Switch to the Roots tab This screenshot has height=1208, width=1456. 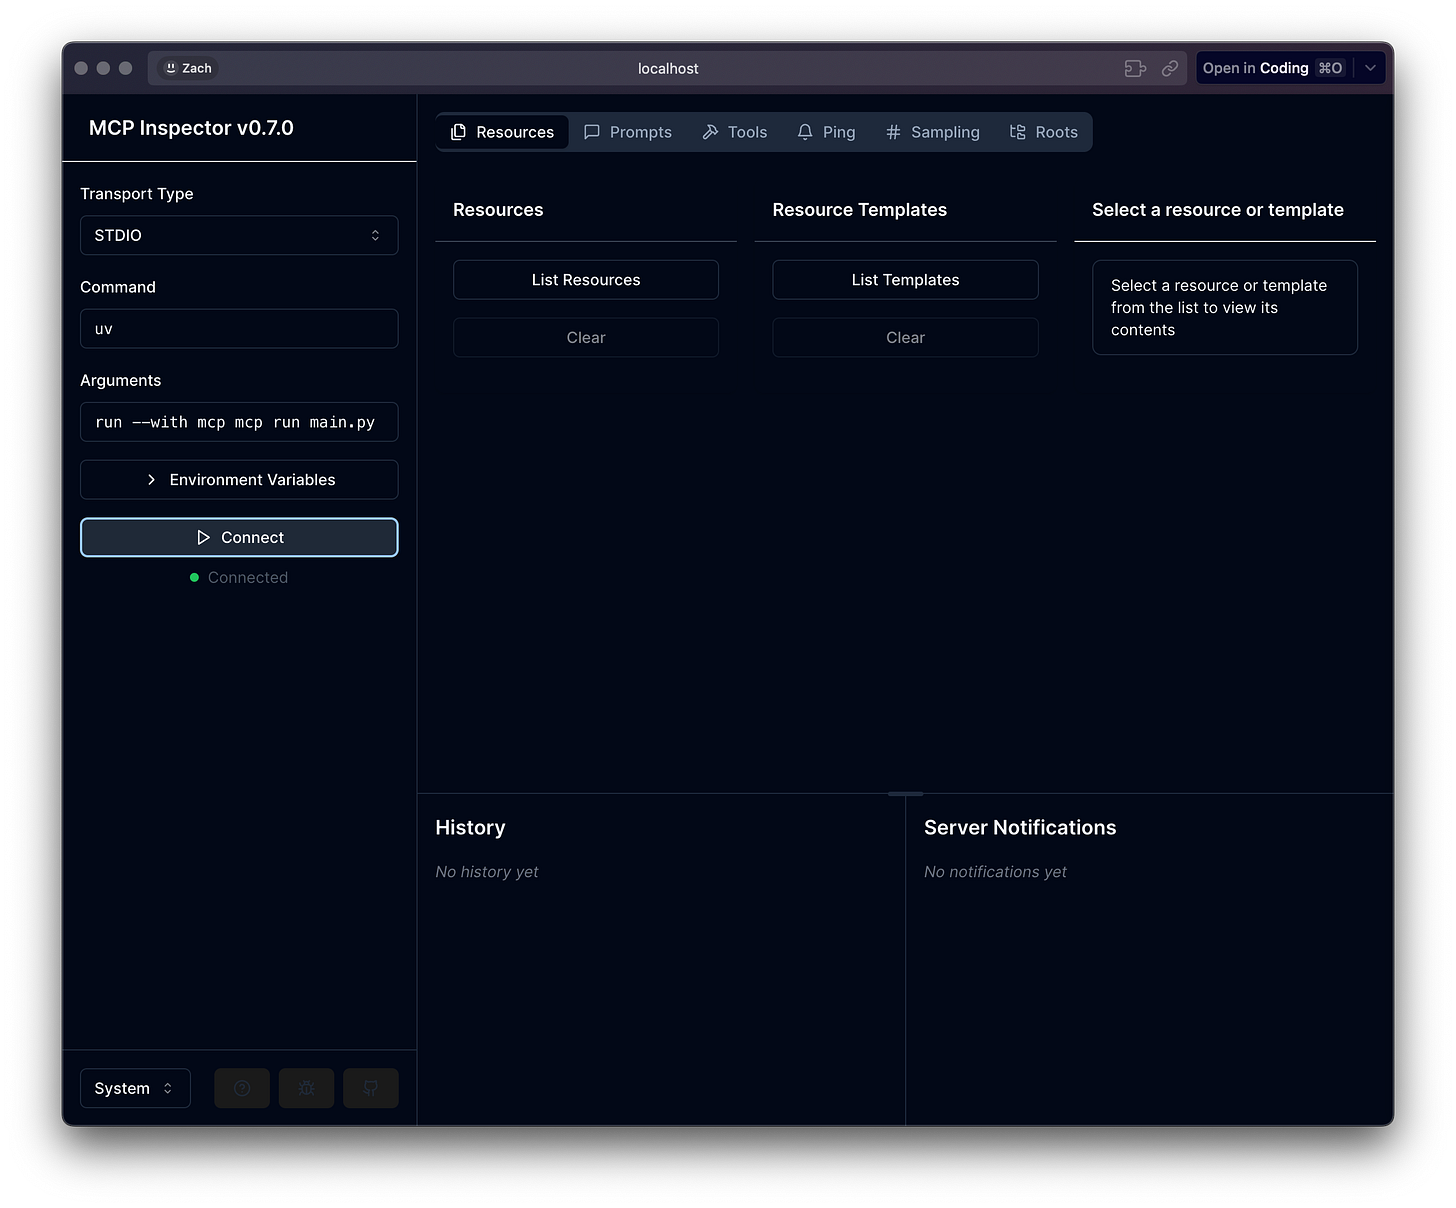point(1044,132)
